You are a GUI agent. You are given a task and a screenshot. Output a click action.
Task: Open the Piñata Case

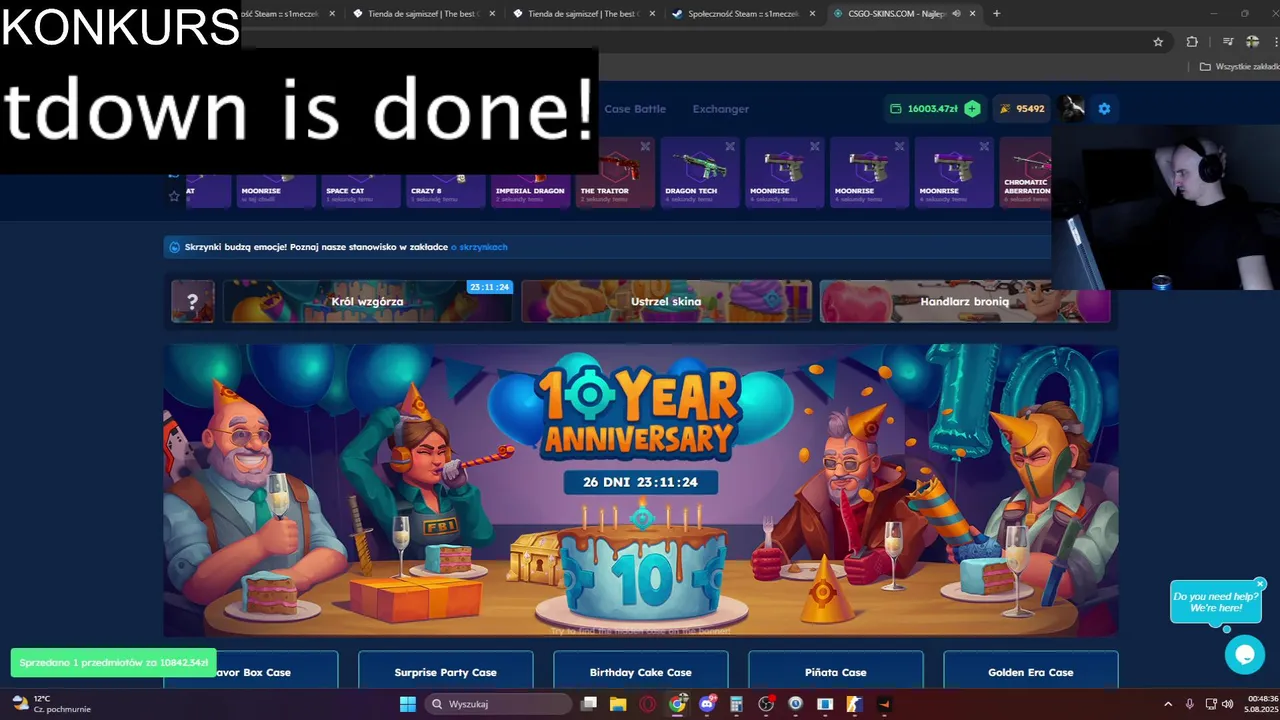pyautogui.click(x=835, y=672)
